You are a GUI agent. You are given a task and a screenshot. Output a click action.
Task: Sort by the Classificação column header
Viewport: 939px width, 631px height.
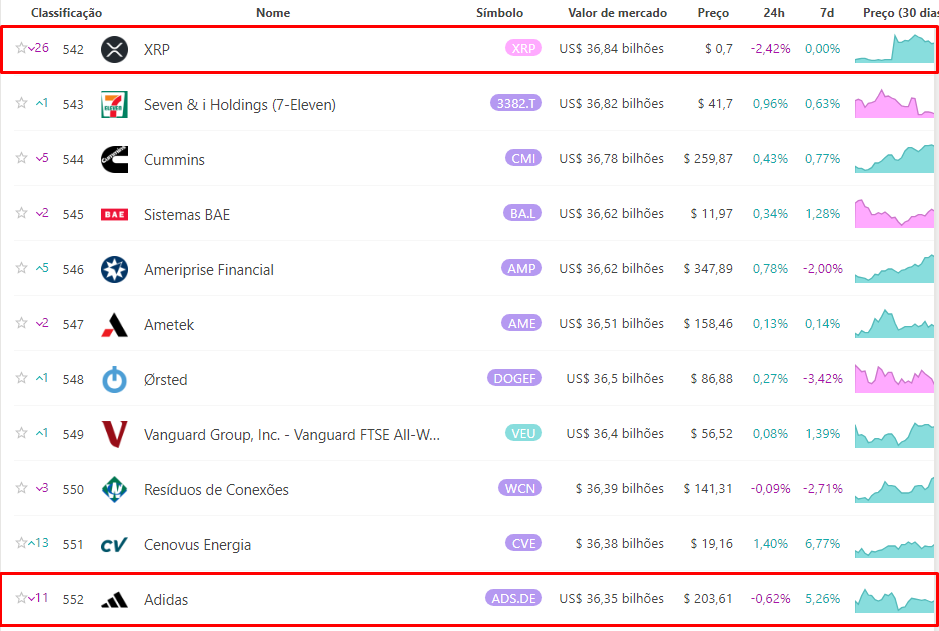tap(66, 13)
